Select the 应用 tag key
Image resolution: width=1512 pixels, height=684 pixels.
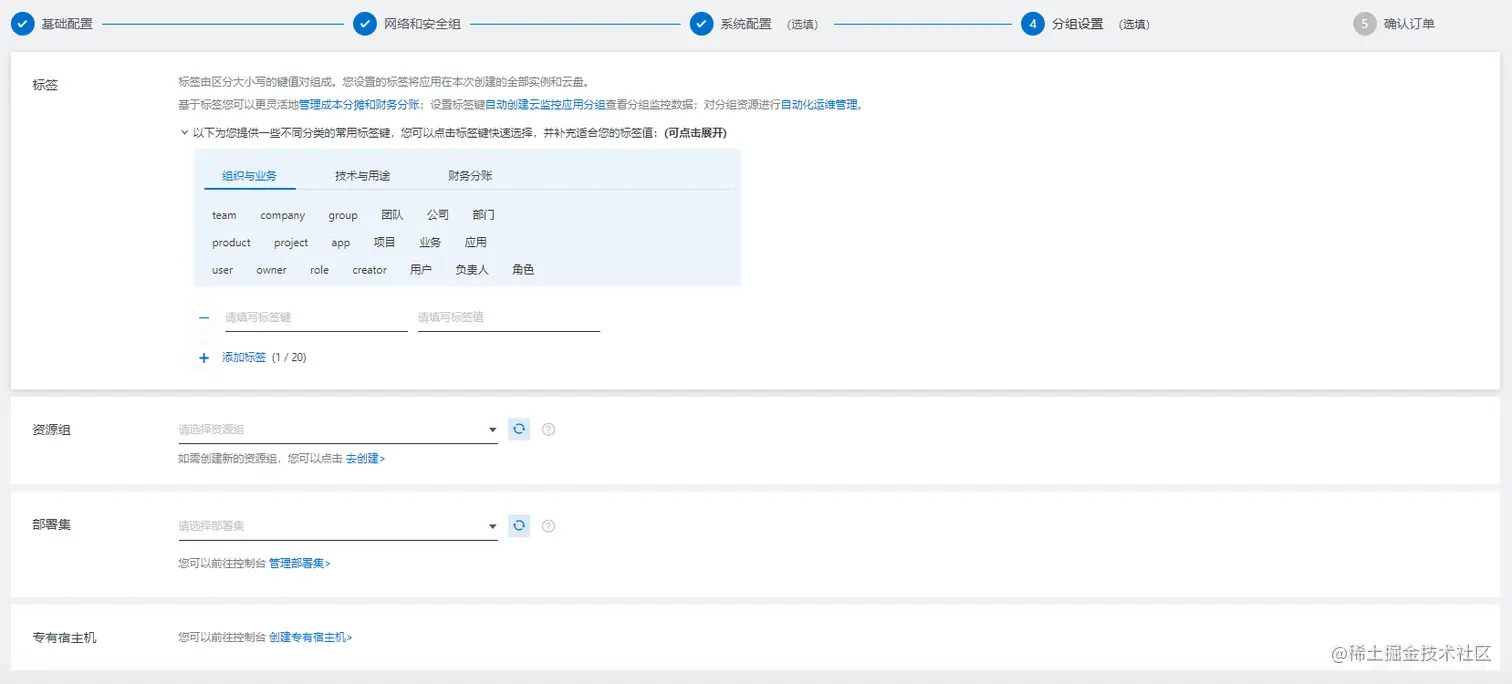coord(476,242)
